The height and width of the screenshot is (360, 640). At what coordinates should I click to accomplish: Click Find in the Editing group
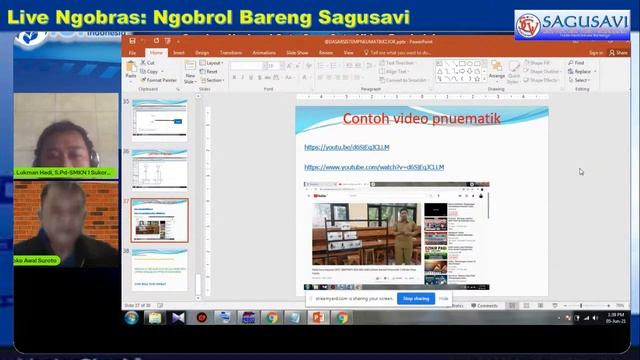click(576, 63)
